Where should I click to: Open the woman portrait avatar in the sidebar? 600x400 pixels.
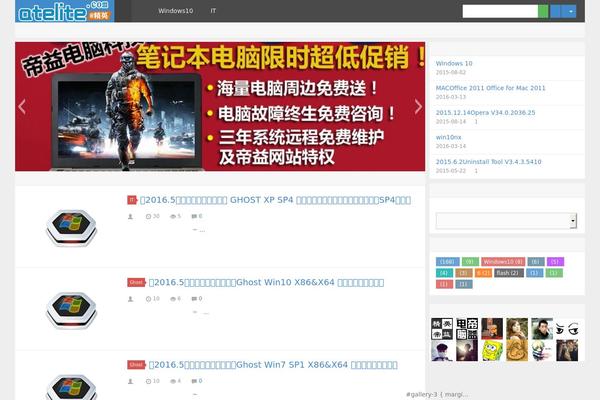click(517, 329)
